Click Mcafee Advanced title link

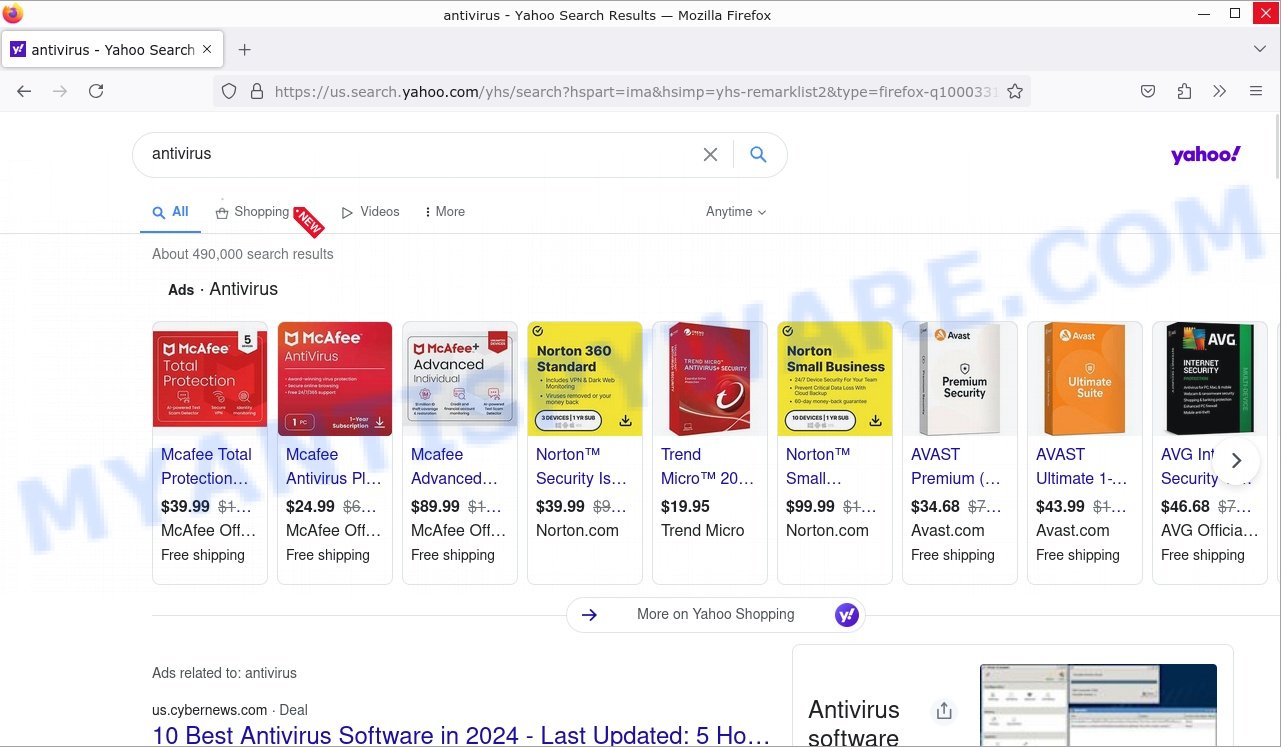(454, 466)
